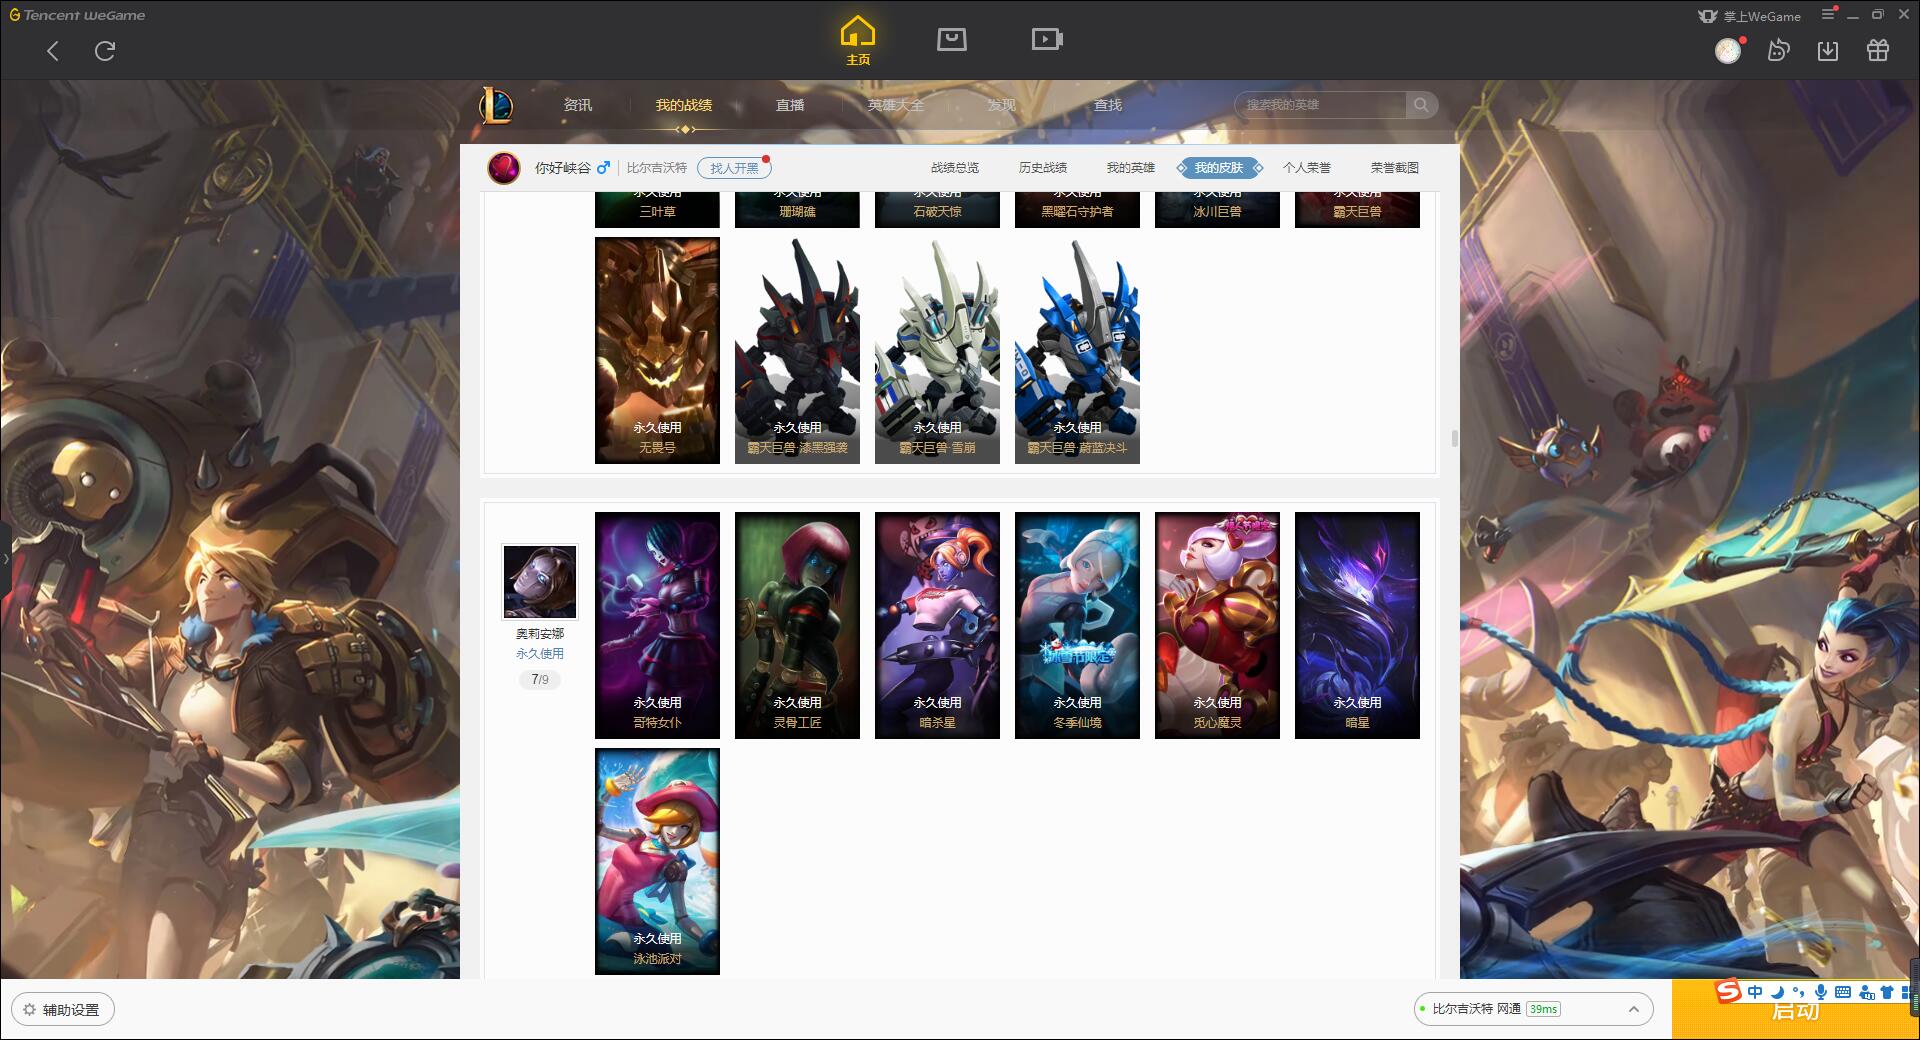The image size is (1920, 1040).
Task: Open the 资讯 tab
Action: 577,105
